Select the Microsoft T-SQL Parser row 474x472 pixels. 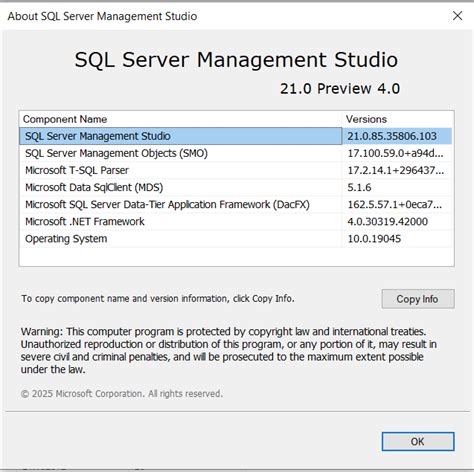(x=236, y=170)
